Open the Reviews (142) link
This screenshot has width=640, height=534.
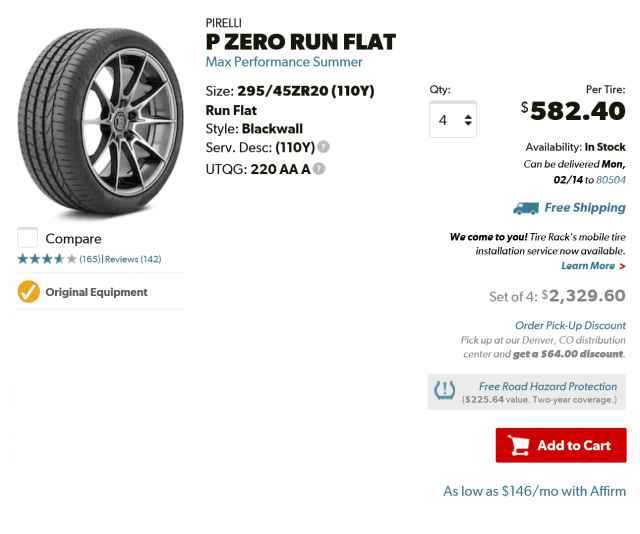[x=133, y=259]
